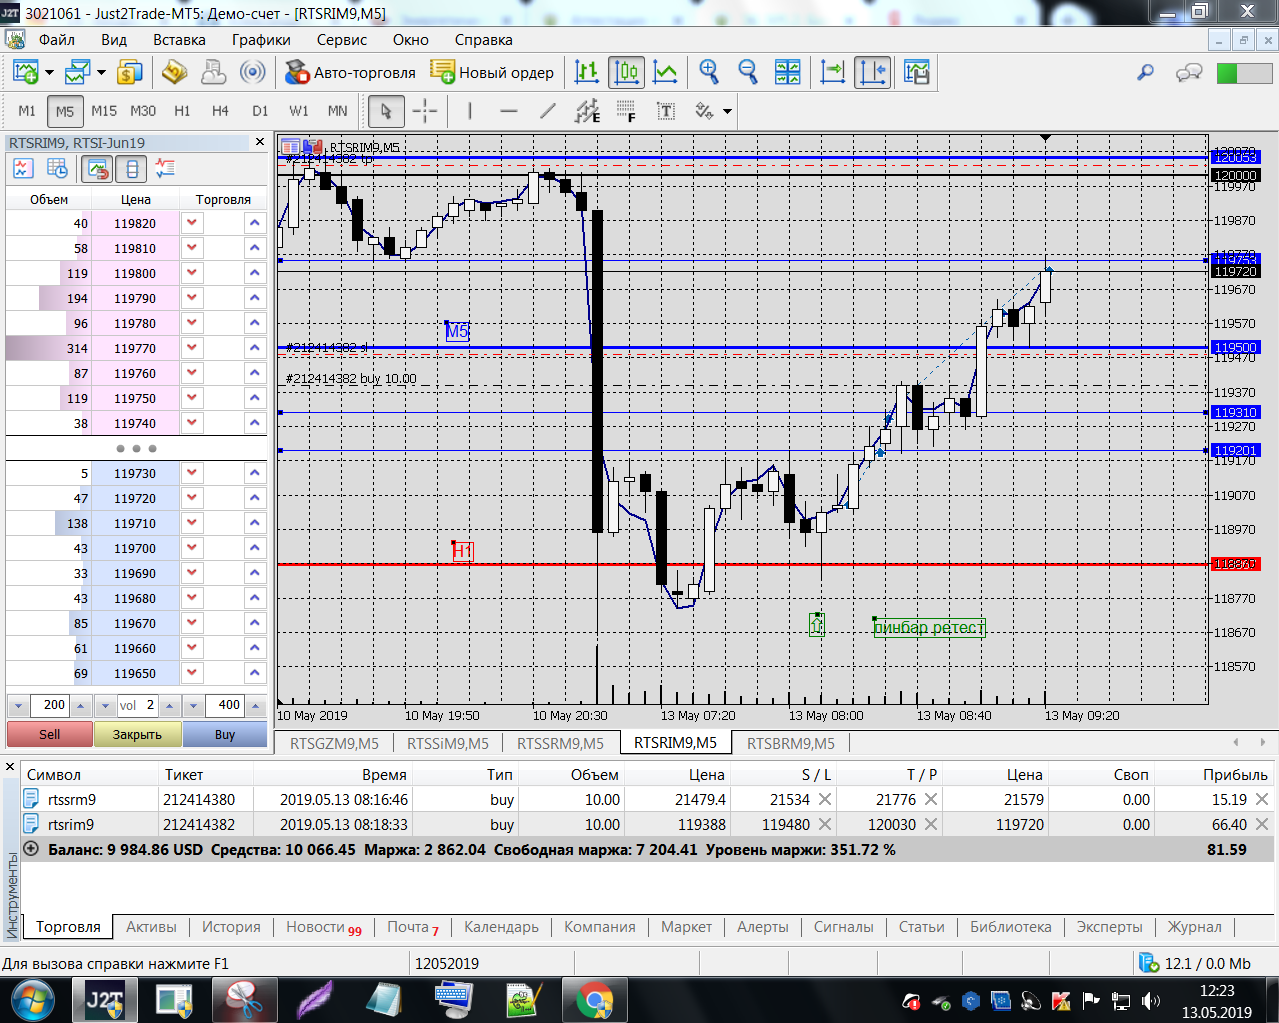Image resolution: width=1279 pixels, height=1023 pixels.
Task: Tile chart windows
Action: (788, 72)
